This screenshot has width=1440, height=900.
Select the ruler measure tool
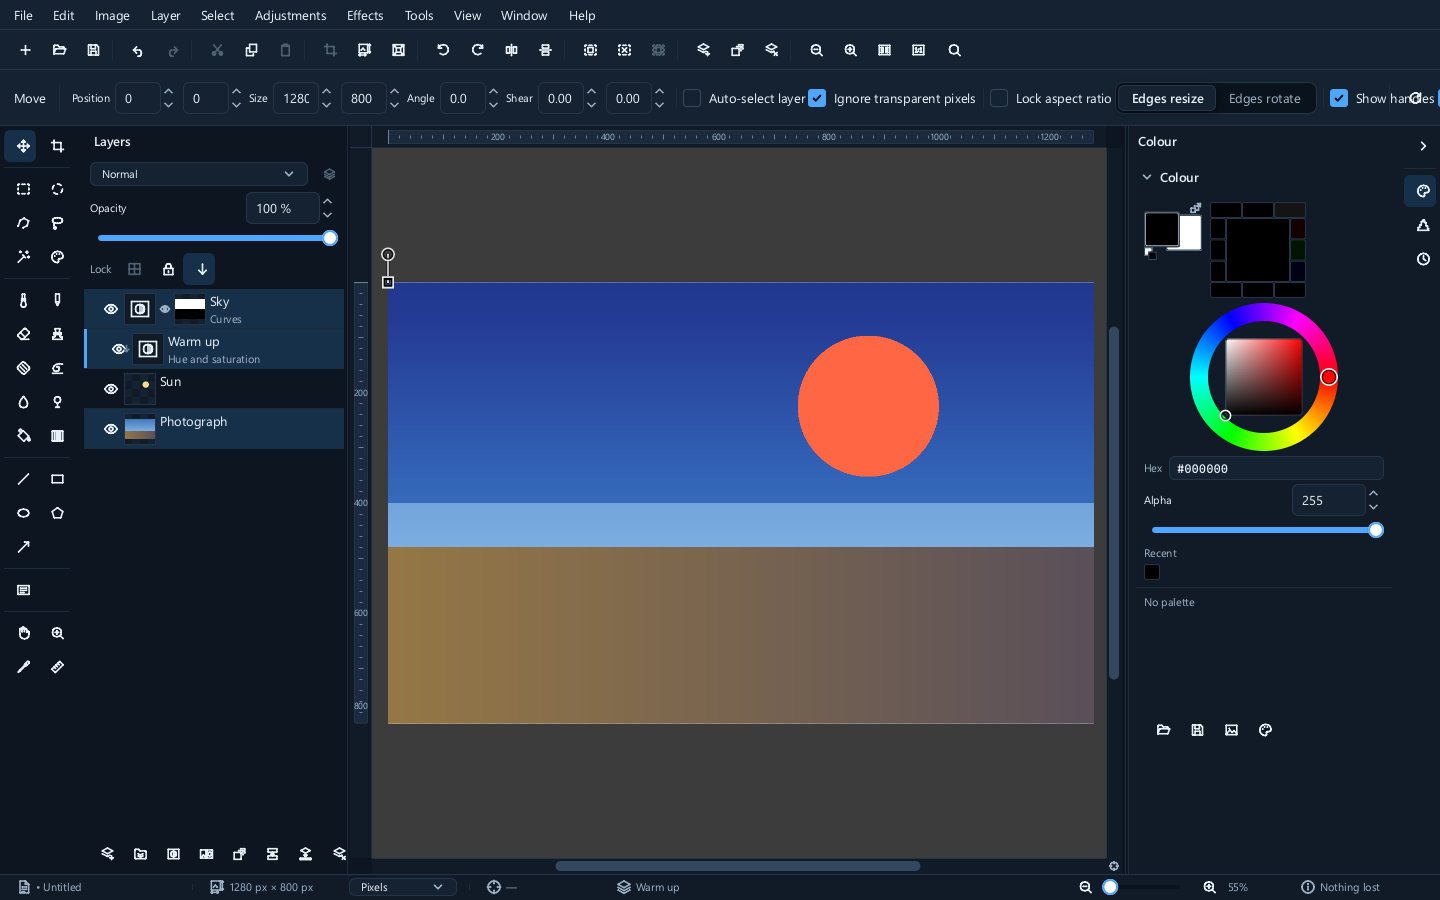pyautogui.click(x=57, y=667)
